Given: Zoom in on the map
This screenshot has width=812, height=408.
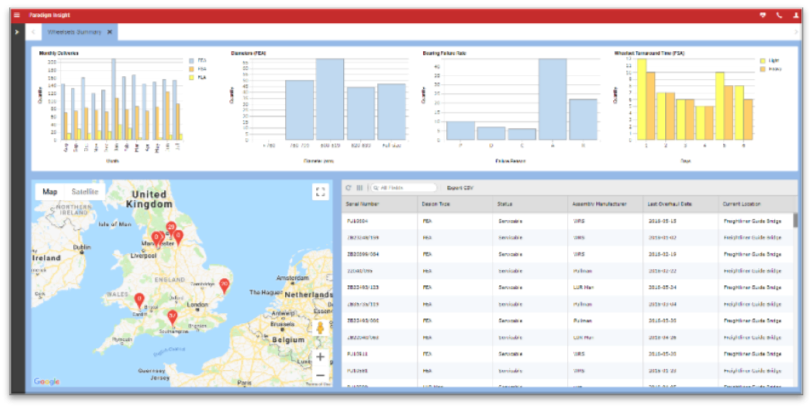Looking at the screenshot, I should coord(320,356).
